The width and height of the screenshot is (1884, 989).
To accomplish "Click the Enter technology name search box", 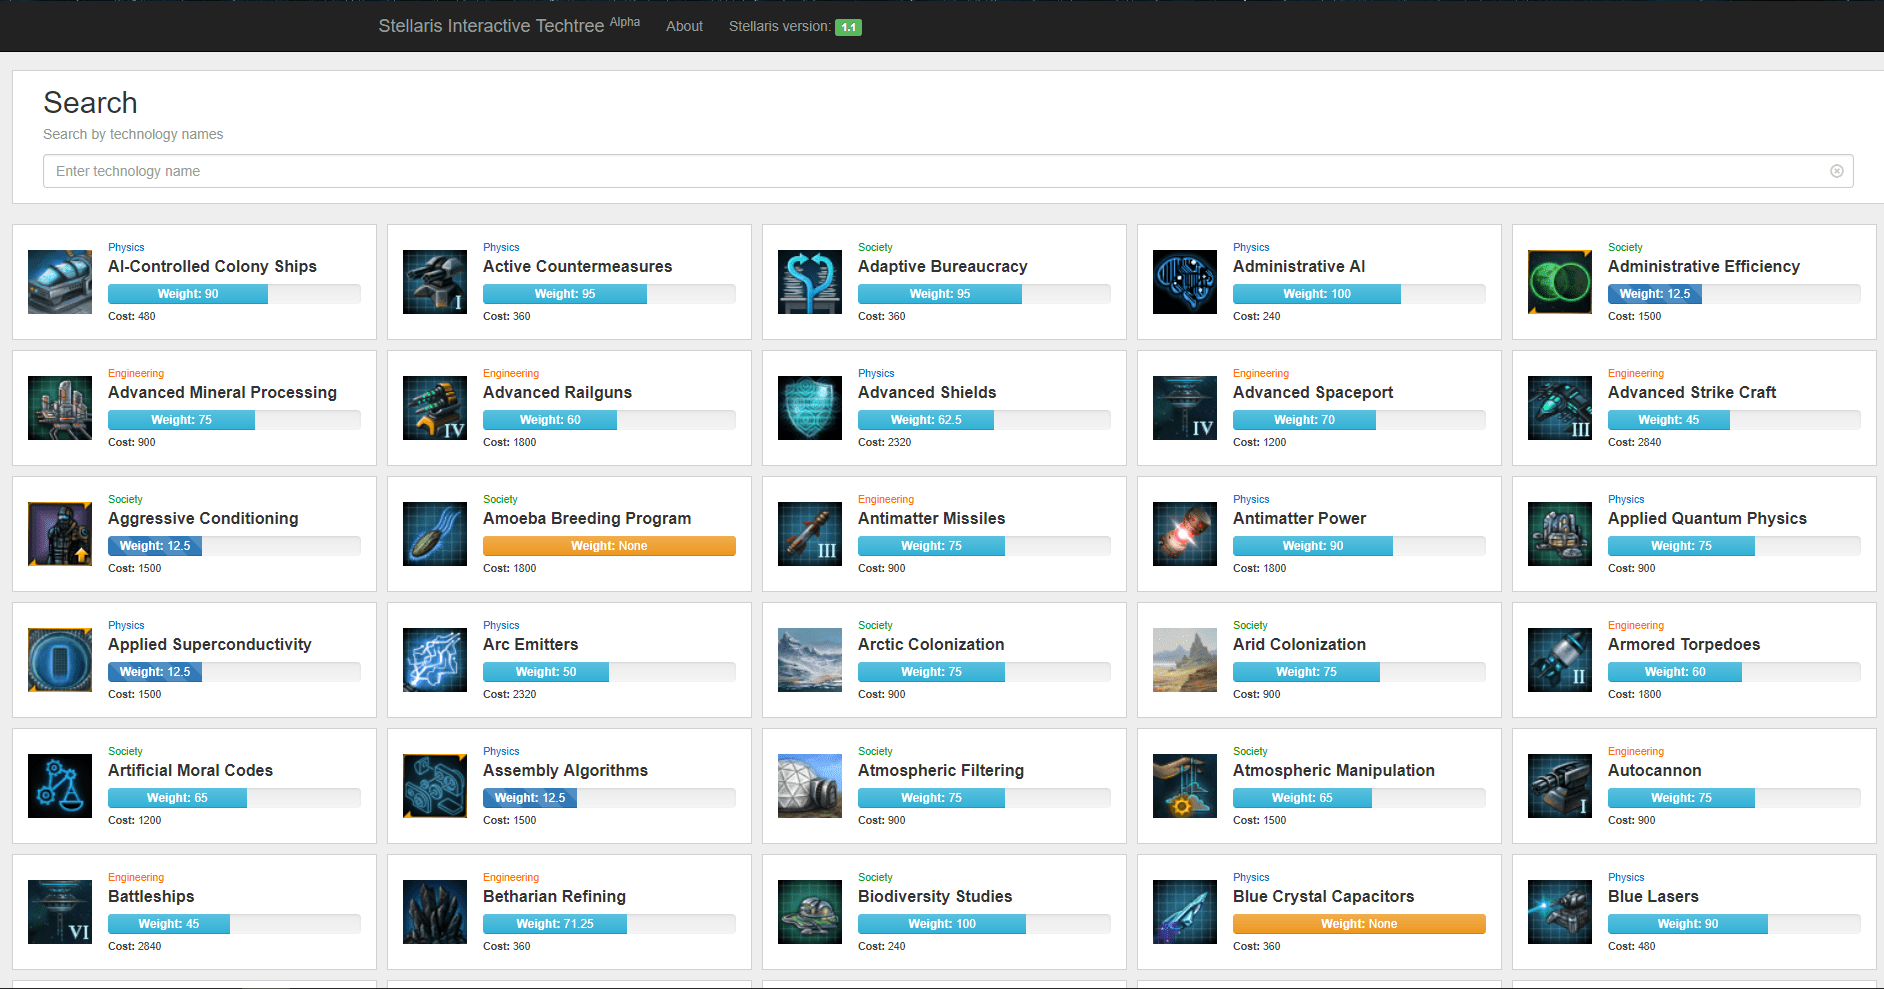I will [948, 171].
